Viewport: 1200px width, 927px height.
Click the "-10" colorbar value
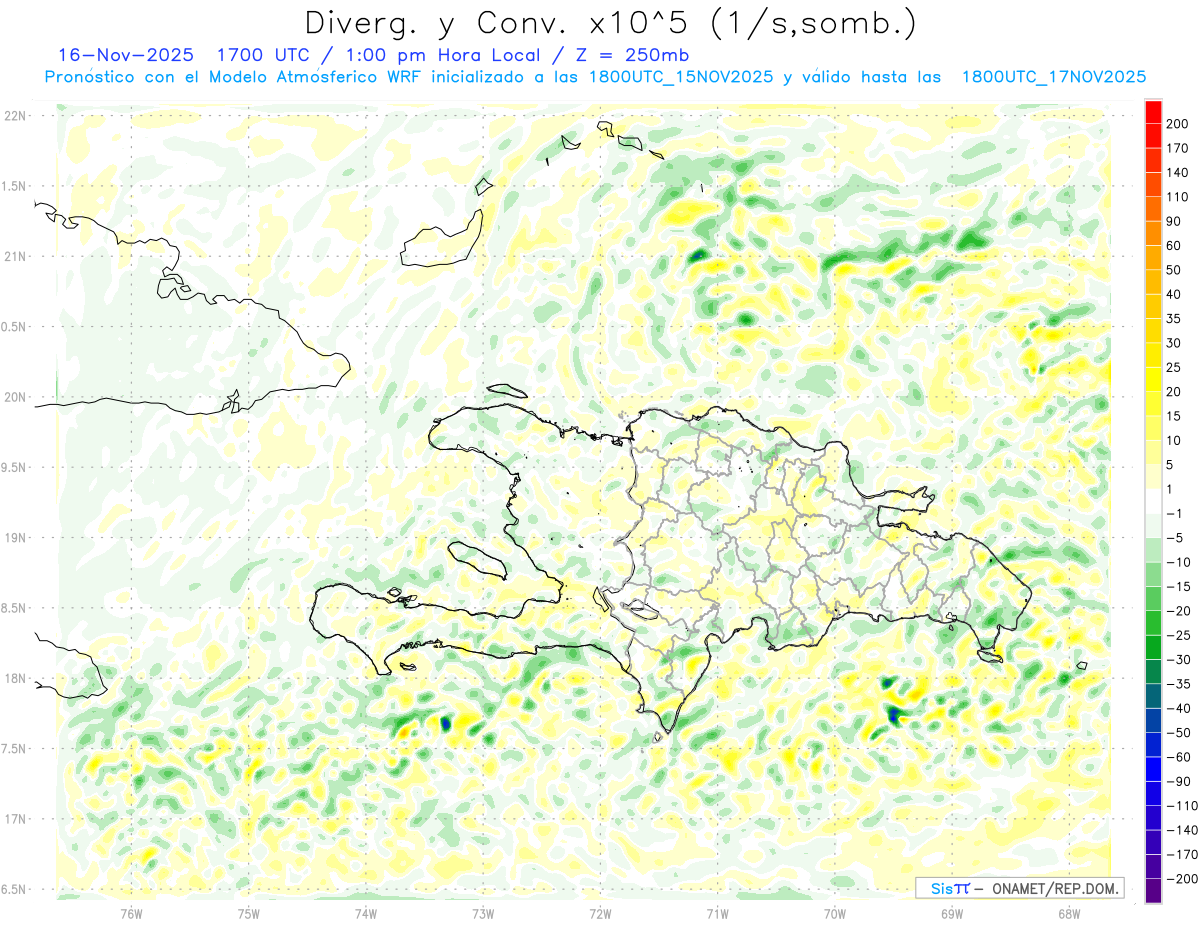[x=1180, y=562]
